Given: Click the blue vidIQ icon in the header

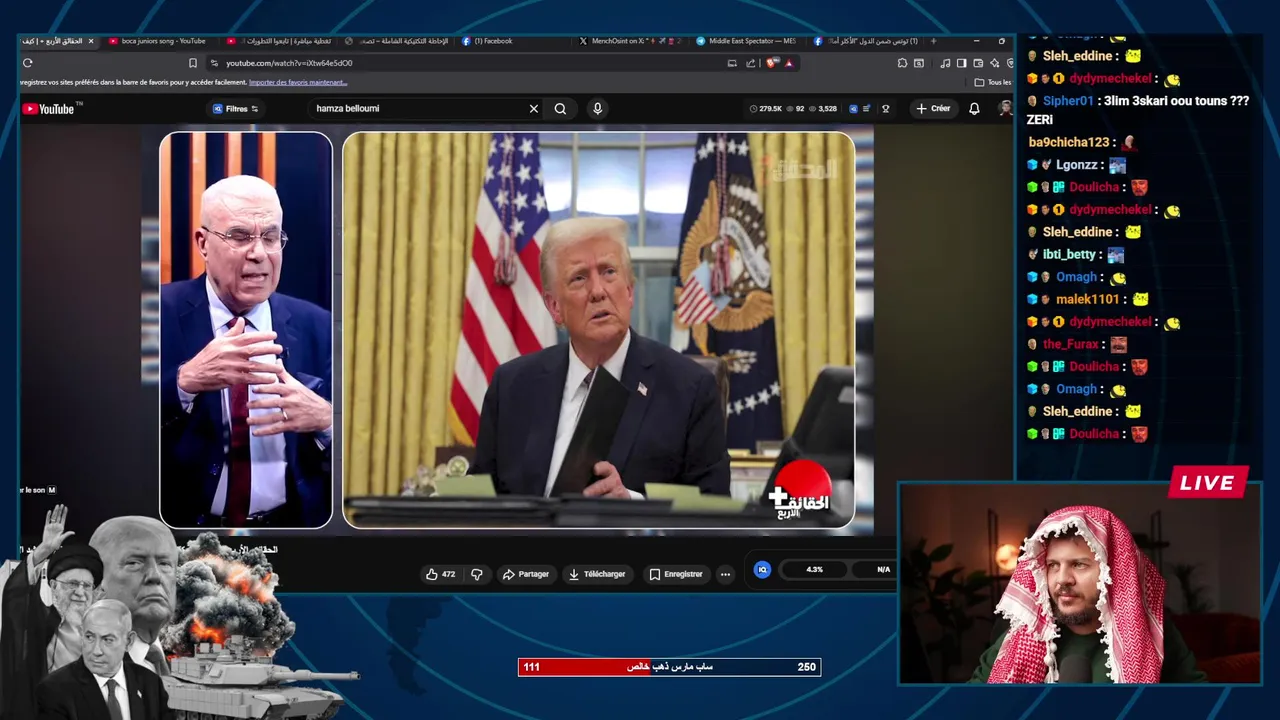Looking at the screenshot, I should 853,109.
